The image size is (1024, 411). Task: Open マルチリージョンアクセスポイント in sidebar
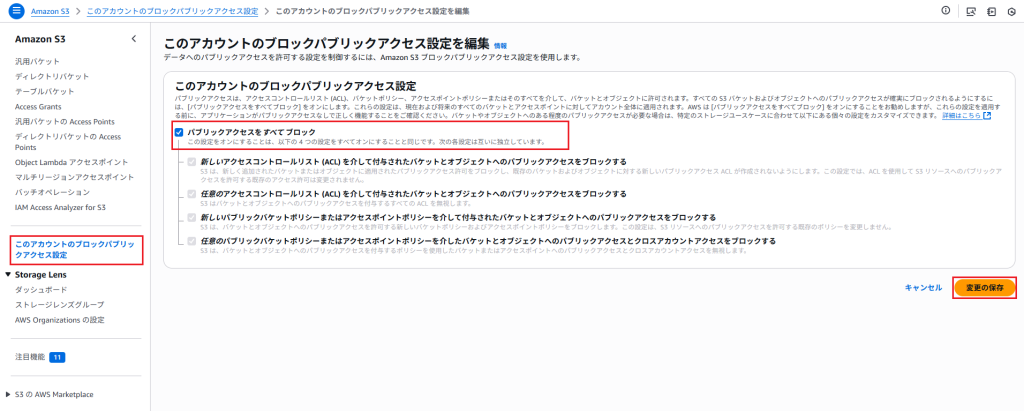click(x=74, y=177)
